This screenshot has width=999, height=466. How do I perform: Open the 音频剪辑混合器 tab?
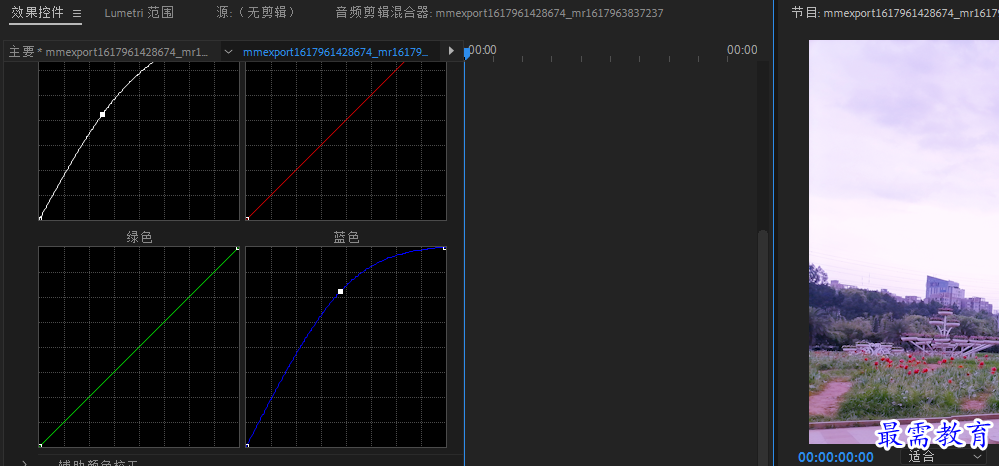point(499,13)
